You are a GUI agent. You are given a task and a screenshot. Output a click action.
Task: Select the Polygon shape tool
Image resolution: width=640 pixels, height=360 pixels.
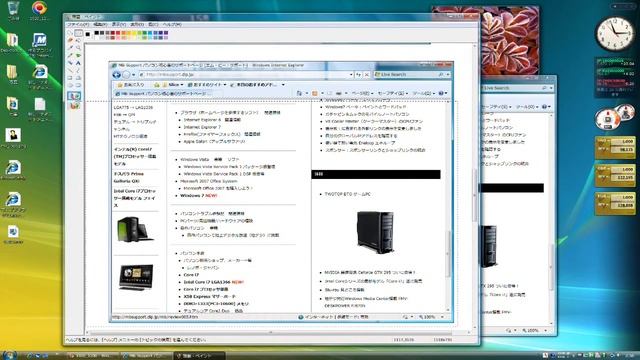pos(78,78)
